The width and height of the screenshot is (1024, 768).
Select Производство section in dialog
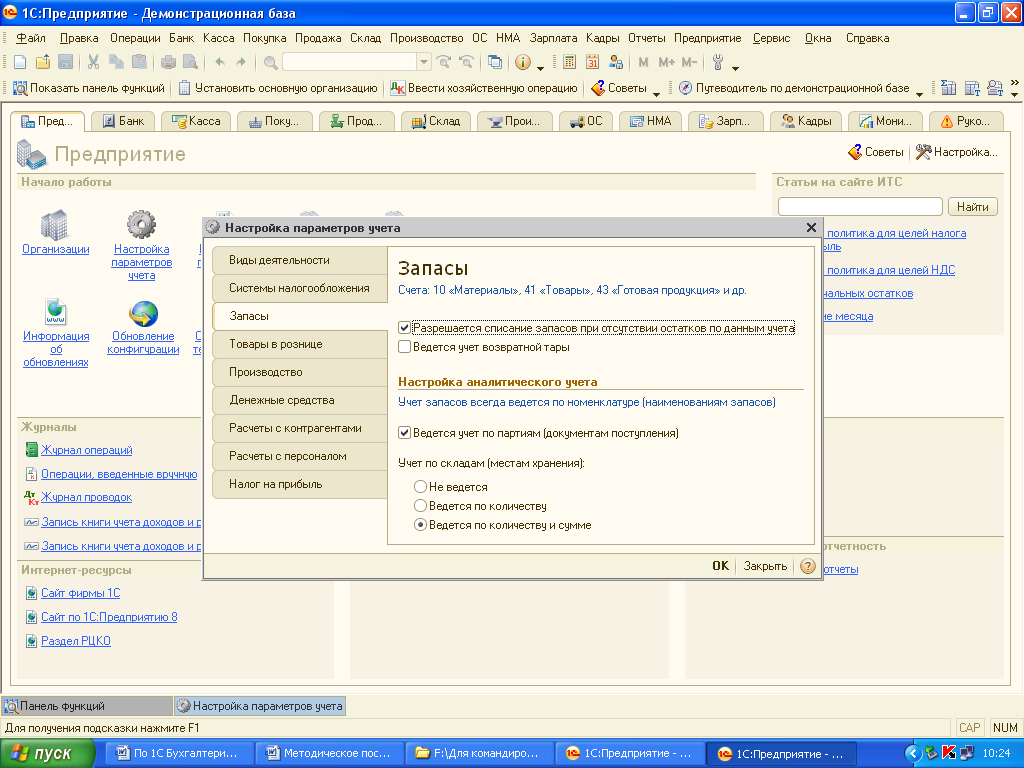point(300,372)
